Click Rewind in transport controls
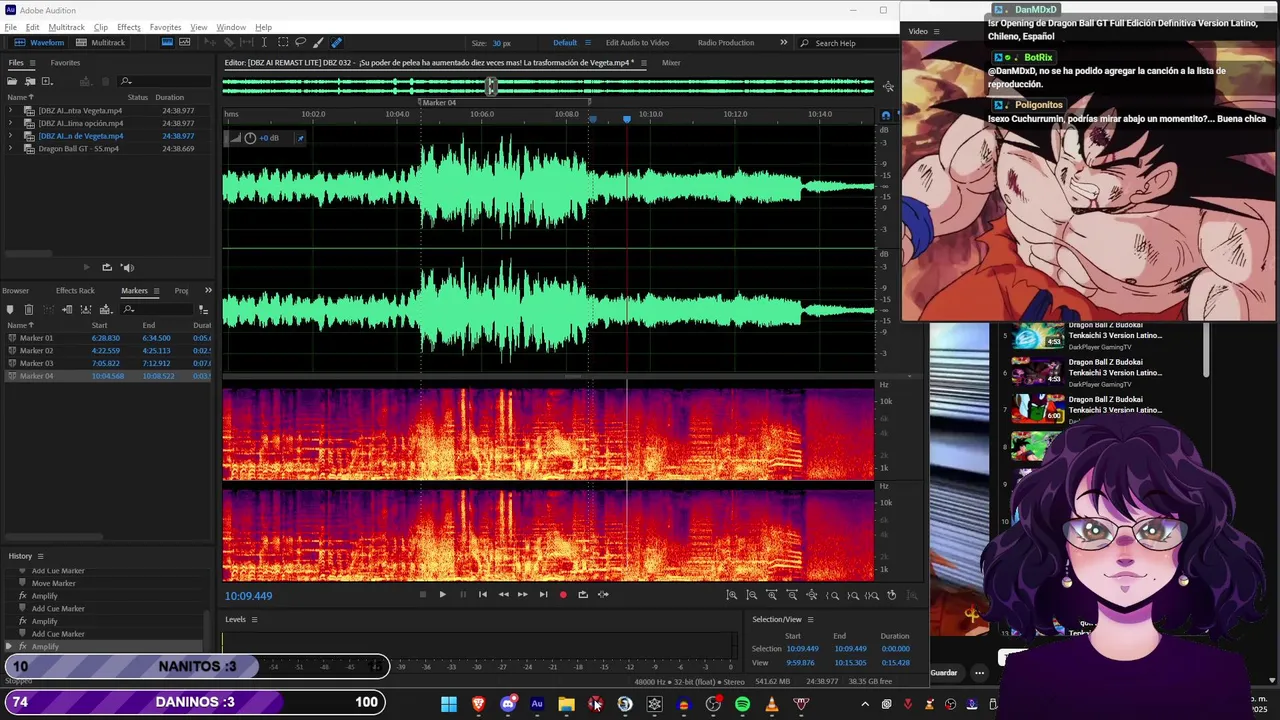The width and height of the screenshot is (1280, 720). click(503, 595)
